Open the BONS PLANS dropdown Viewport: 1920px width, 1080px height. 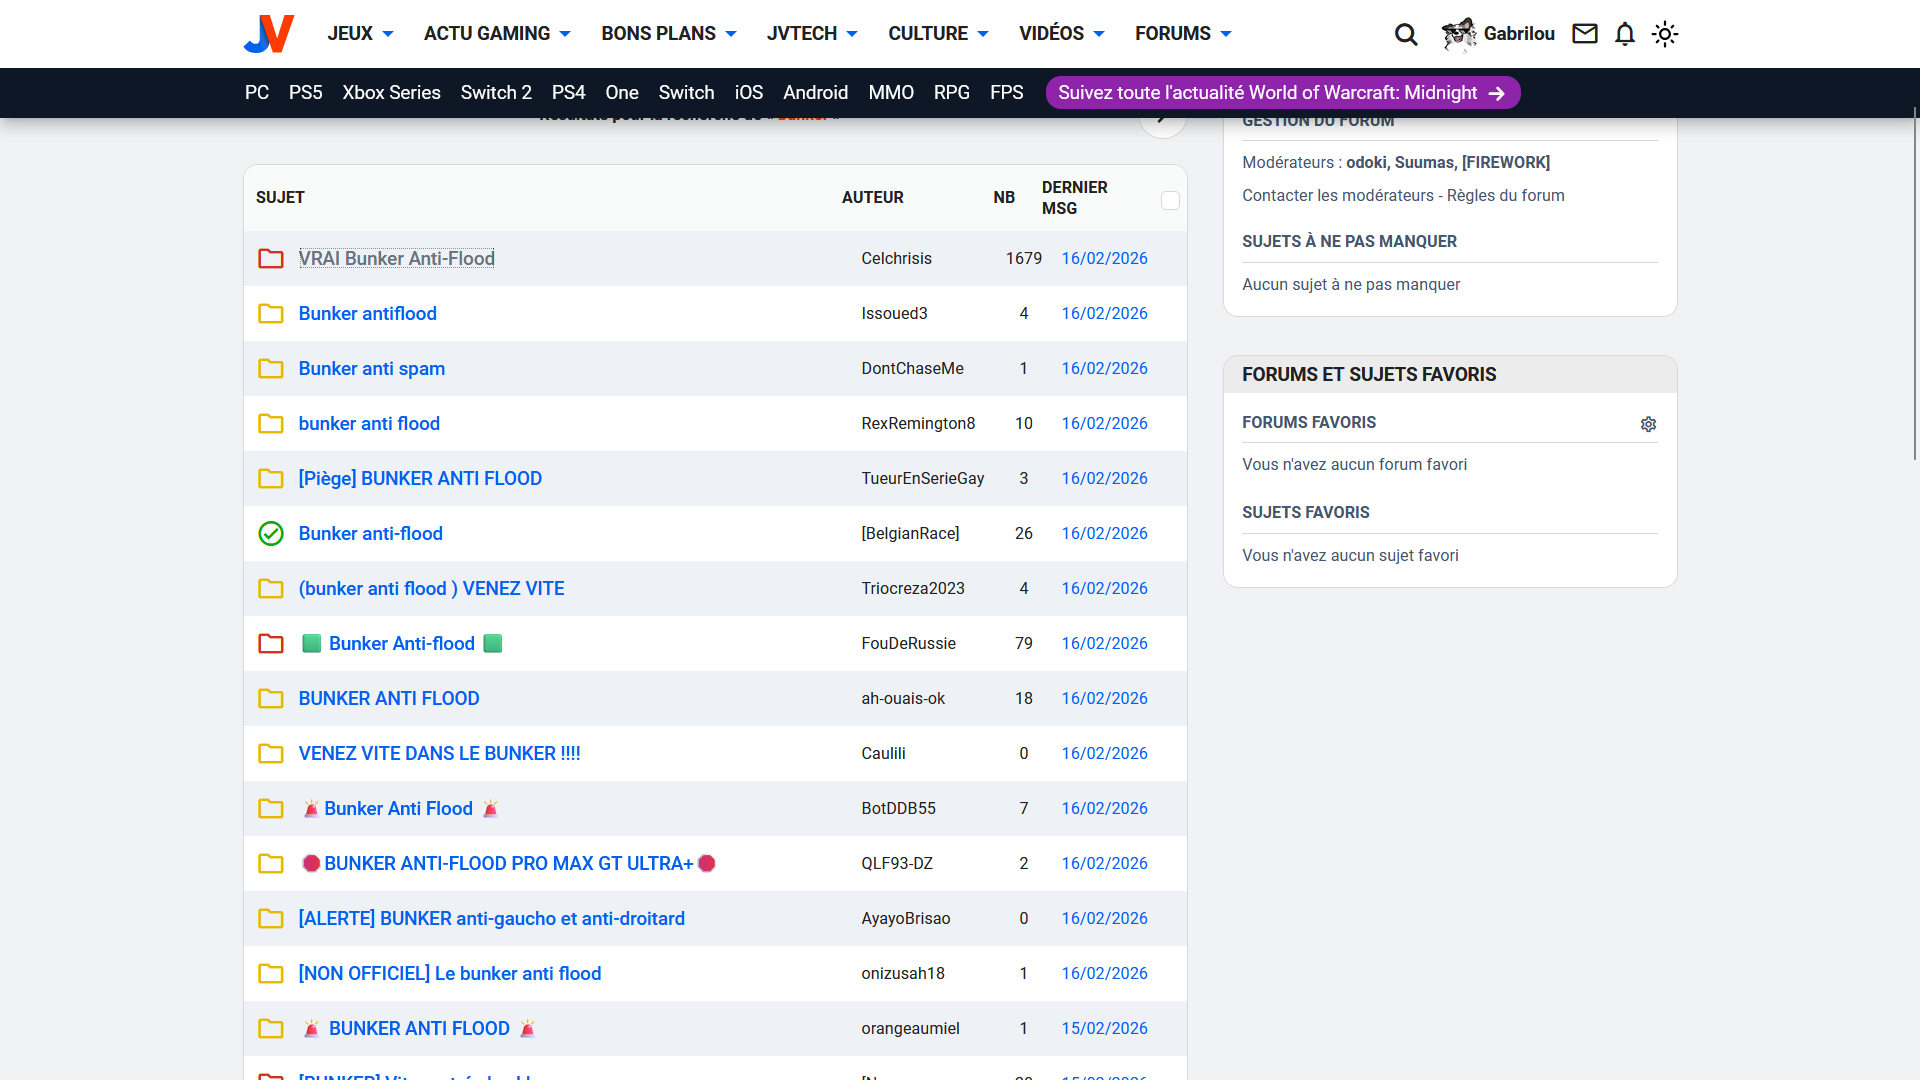coord(668,34)
